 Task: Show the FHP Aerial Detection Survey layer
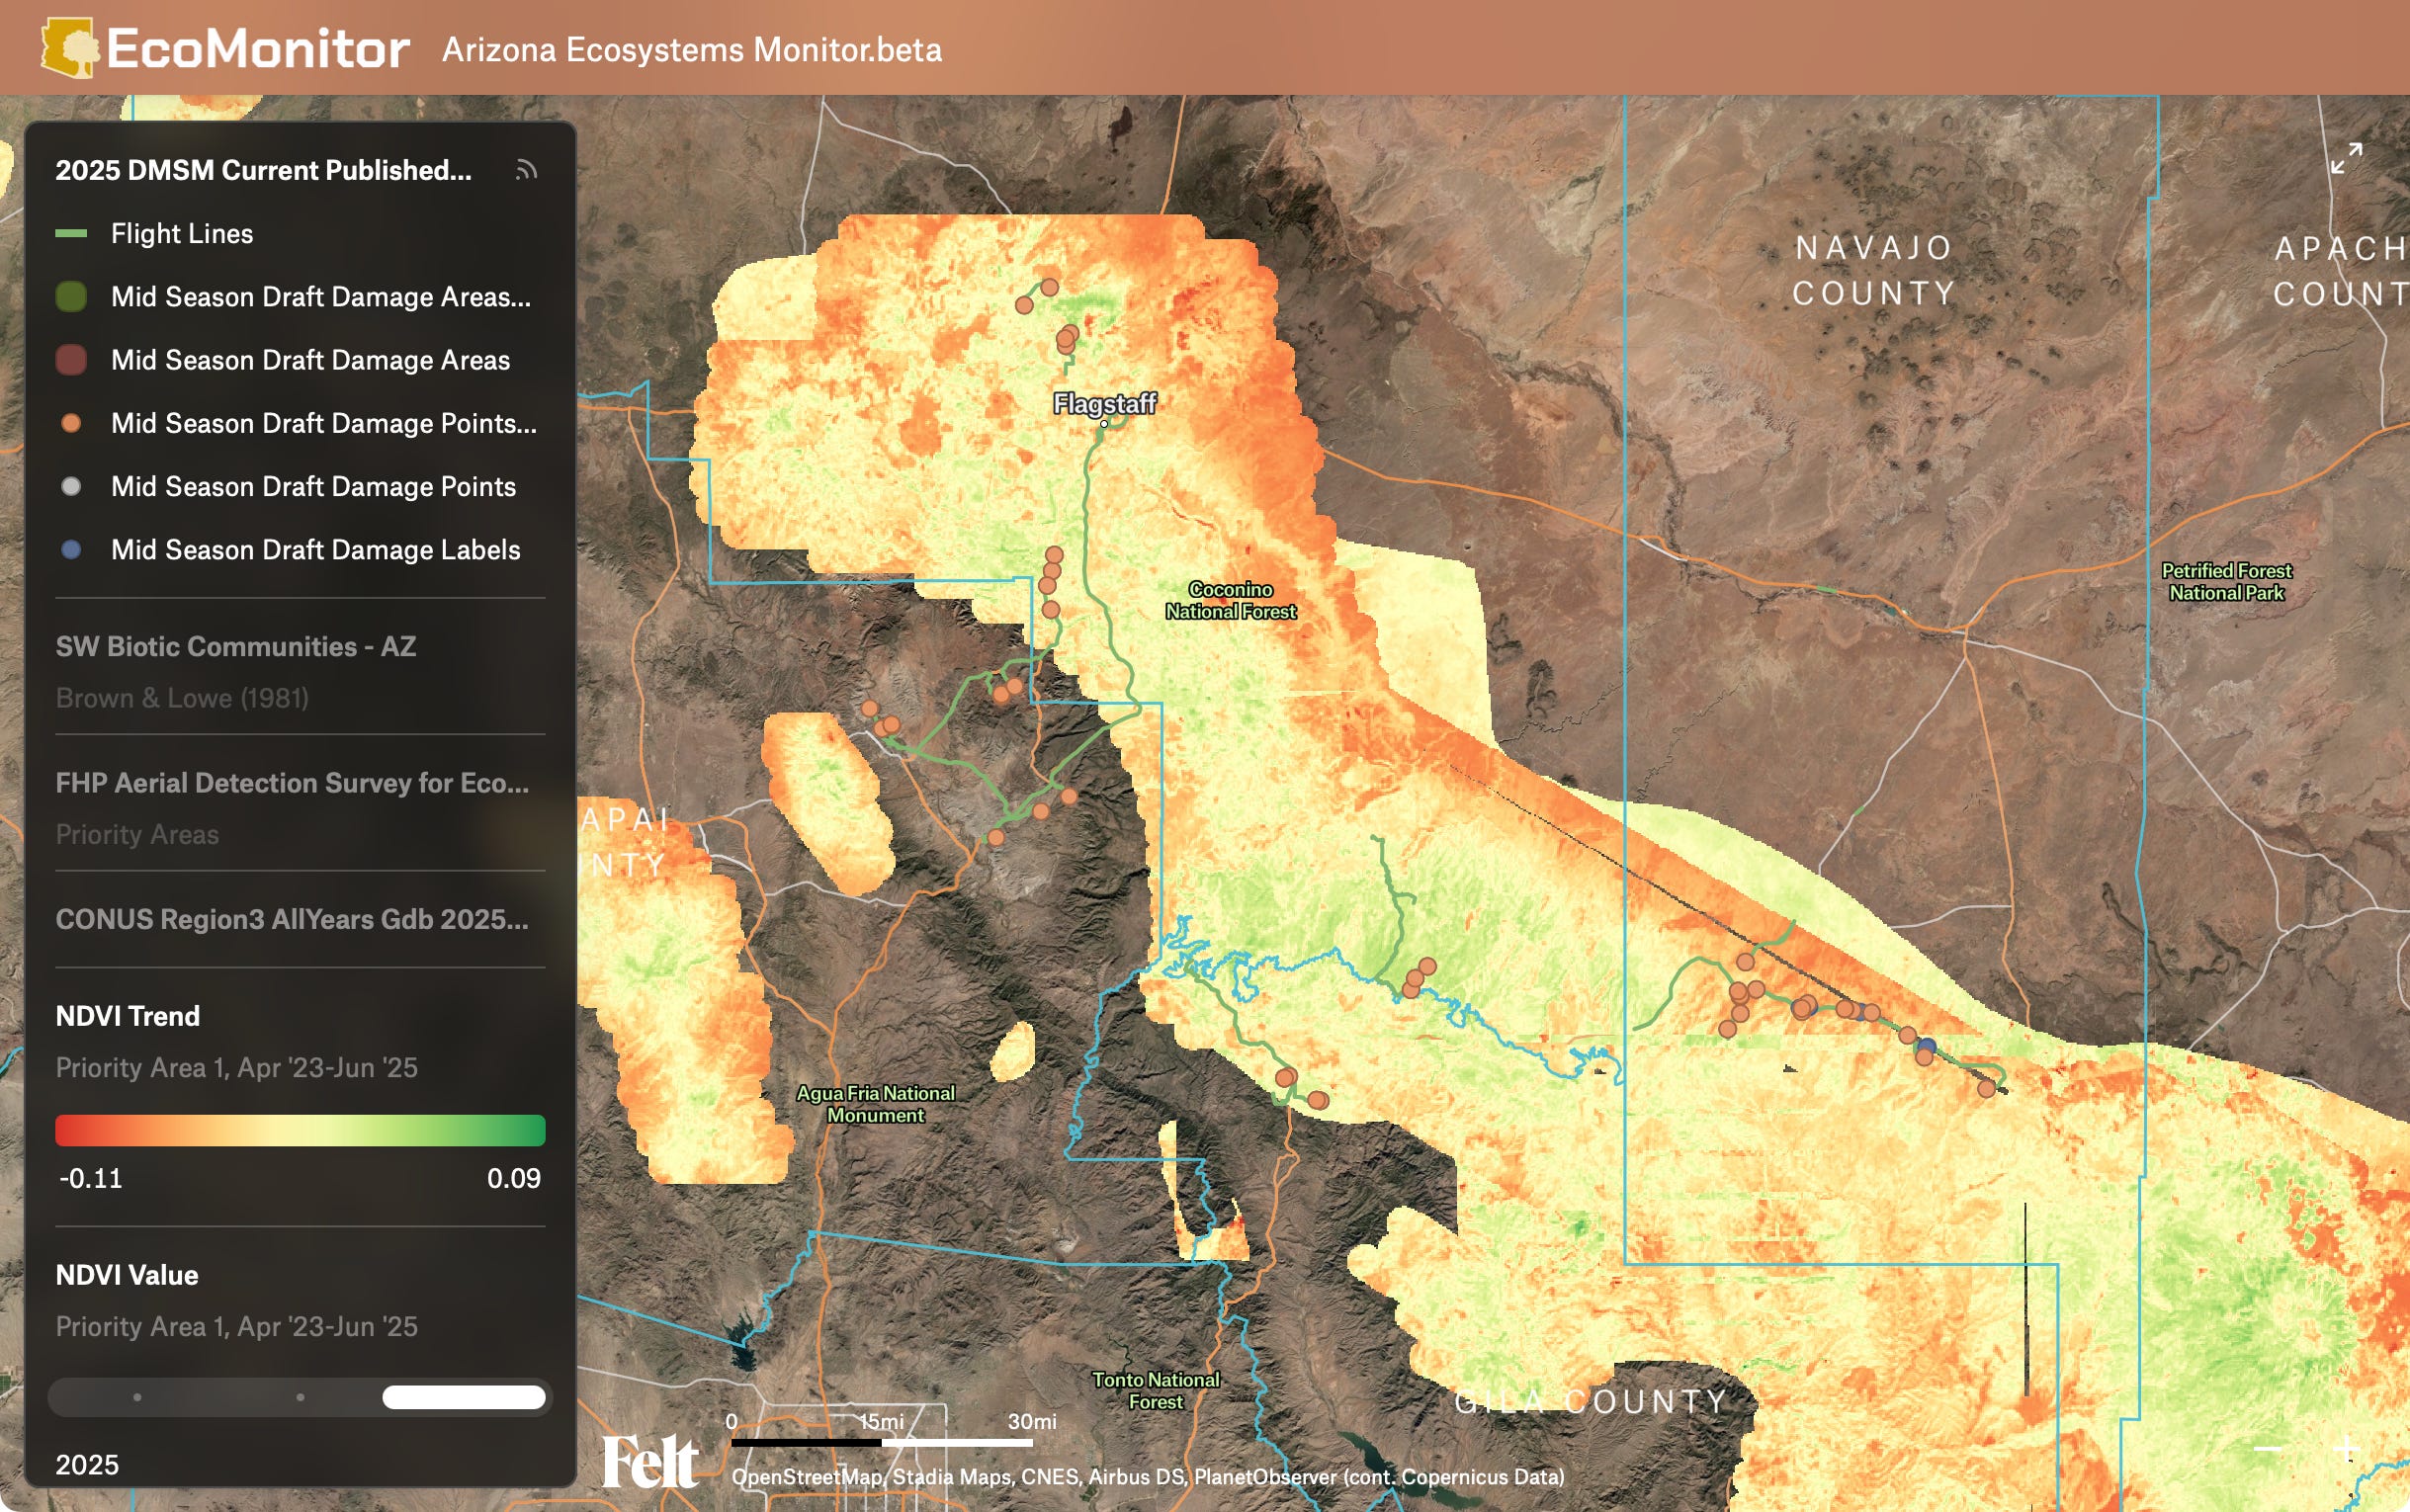coord(292,782)
